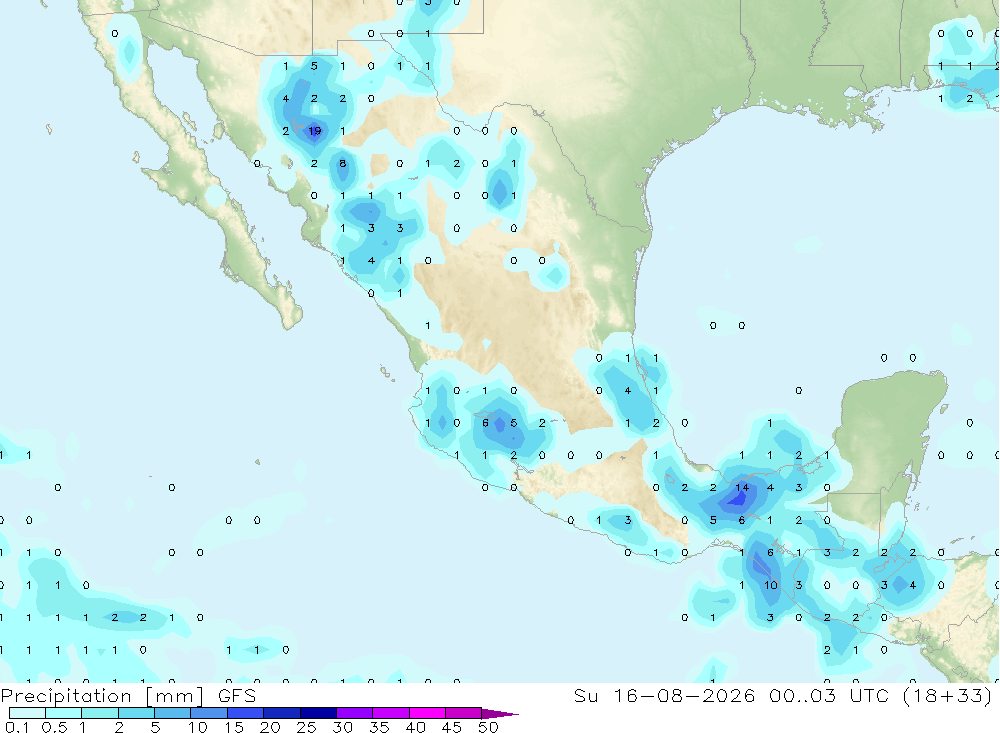Click the '45' legend scale label

[x=452, y=727]
